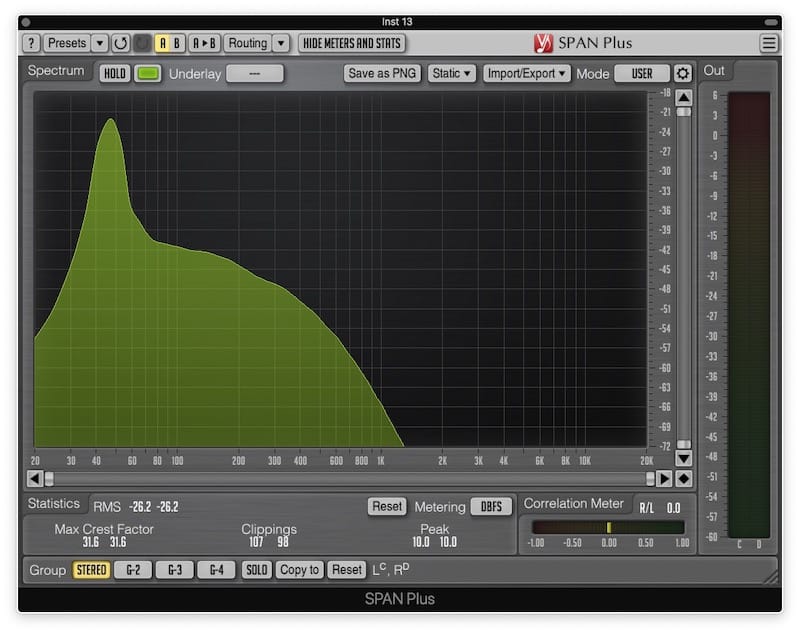The height and width of the screenshot is (633, 800).
Task: Click the vertical range scrollbar top handle
Action: tap(684, 111)
